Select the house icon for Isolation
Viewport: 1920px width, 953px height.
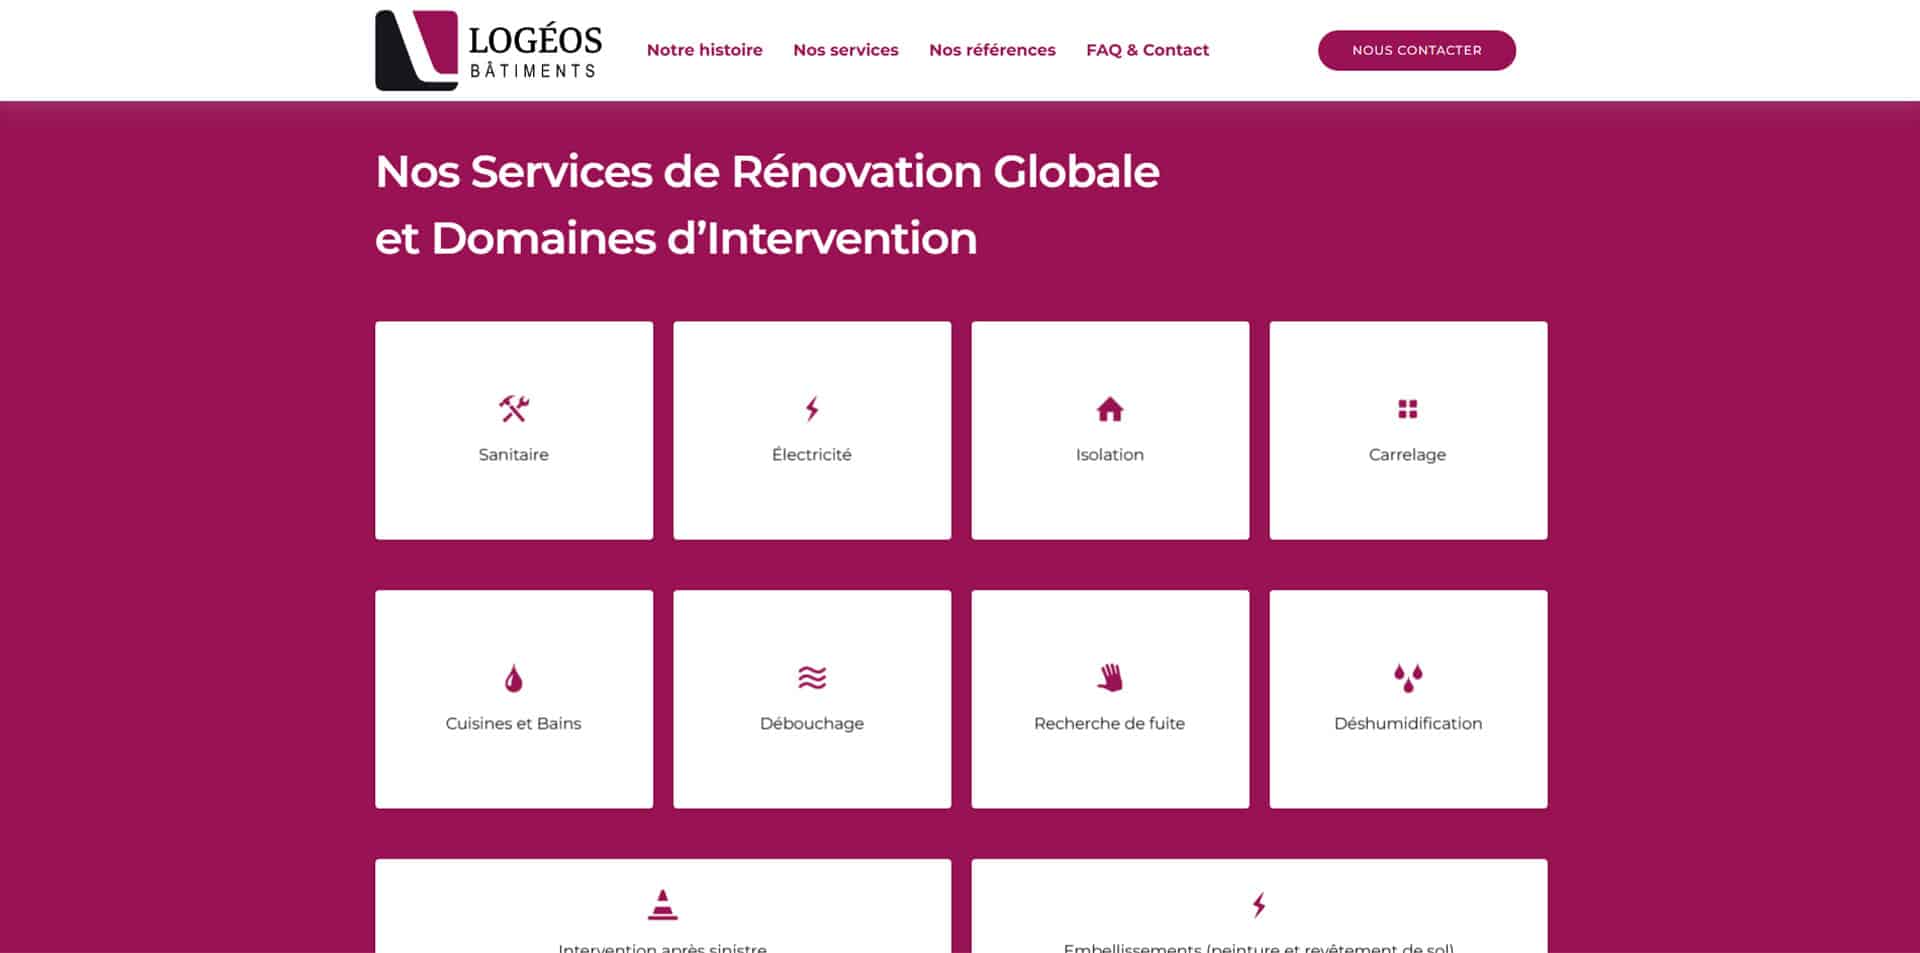1110,409
